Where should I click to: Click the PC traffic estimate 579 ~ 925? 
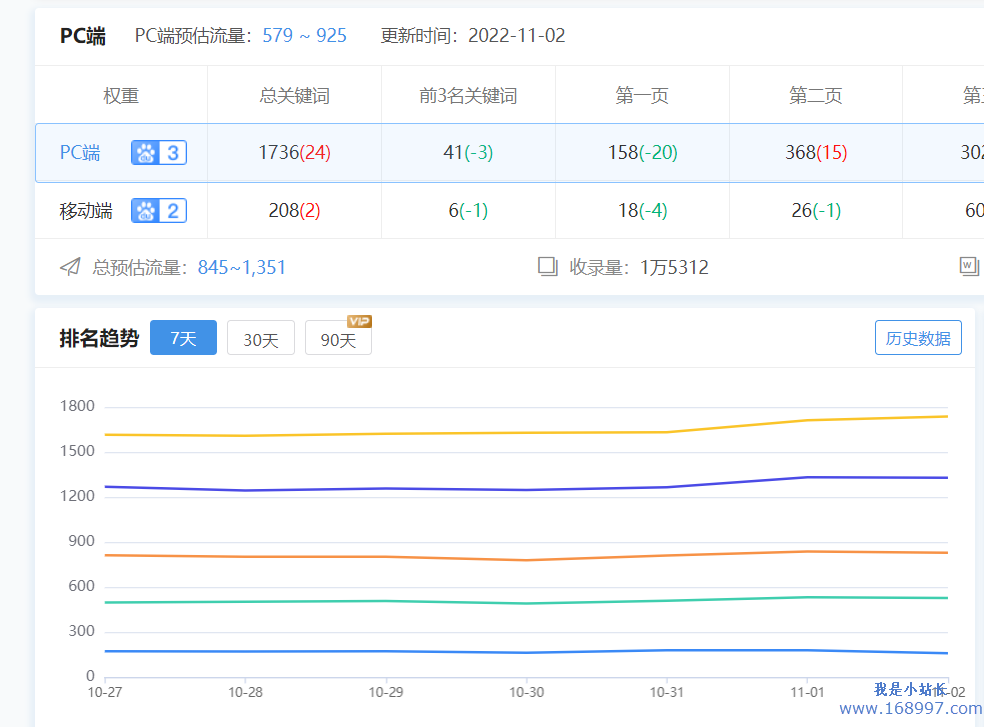click(304, 35)
